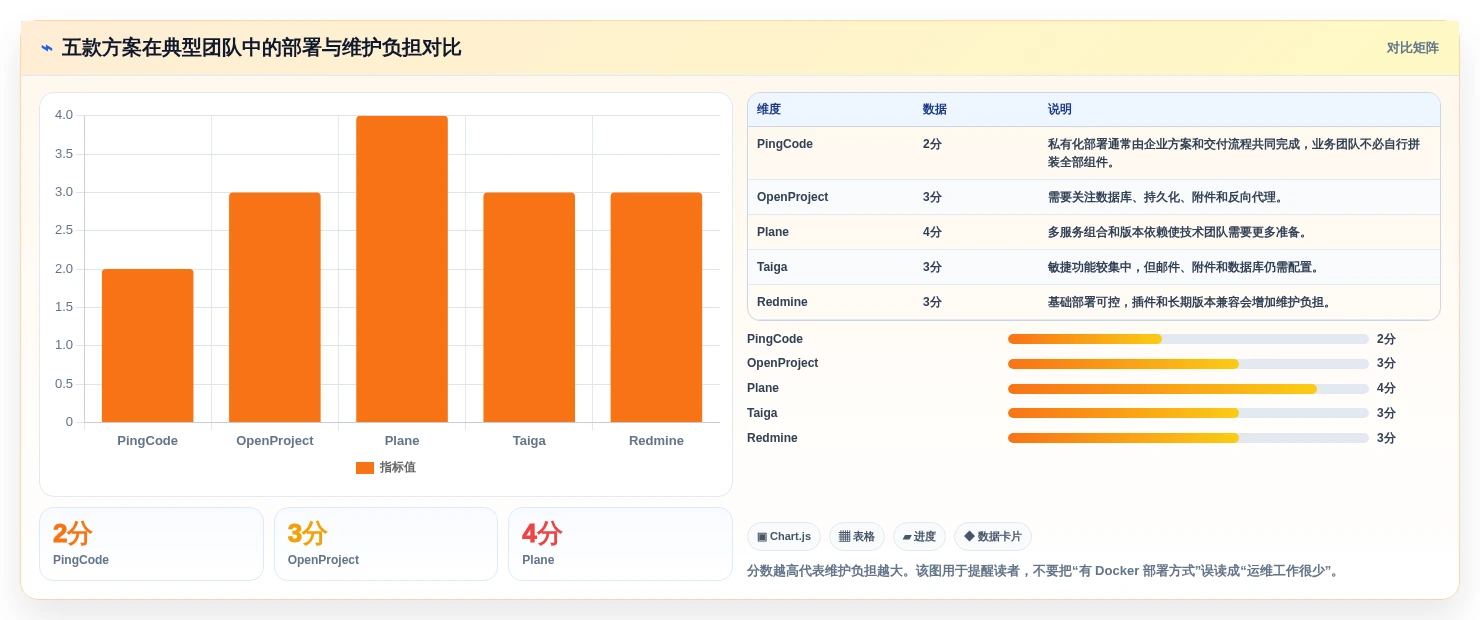The image size is (1480, 620).
Task: Click the Plane description starting 多服务组合
Action: [x=1180, y=232]
